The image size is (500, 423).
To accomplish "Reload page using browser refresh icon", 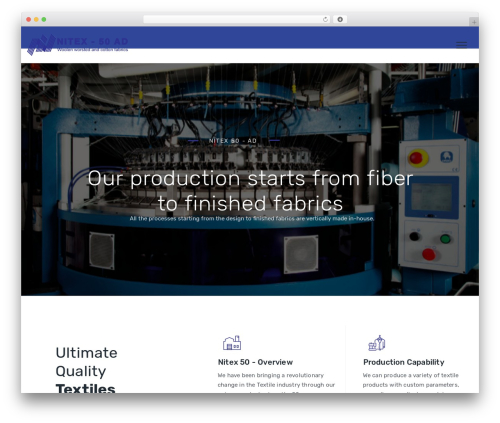I will (x=325, y=19).
